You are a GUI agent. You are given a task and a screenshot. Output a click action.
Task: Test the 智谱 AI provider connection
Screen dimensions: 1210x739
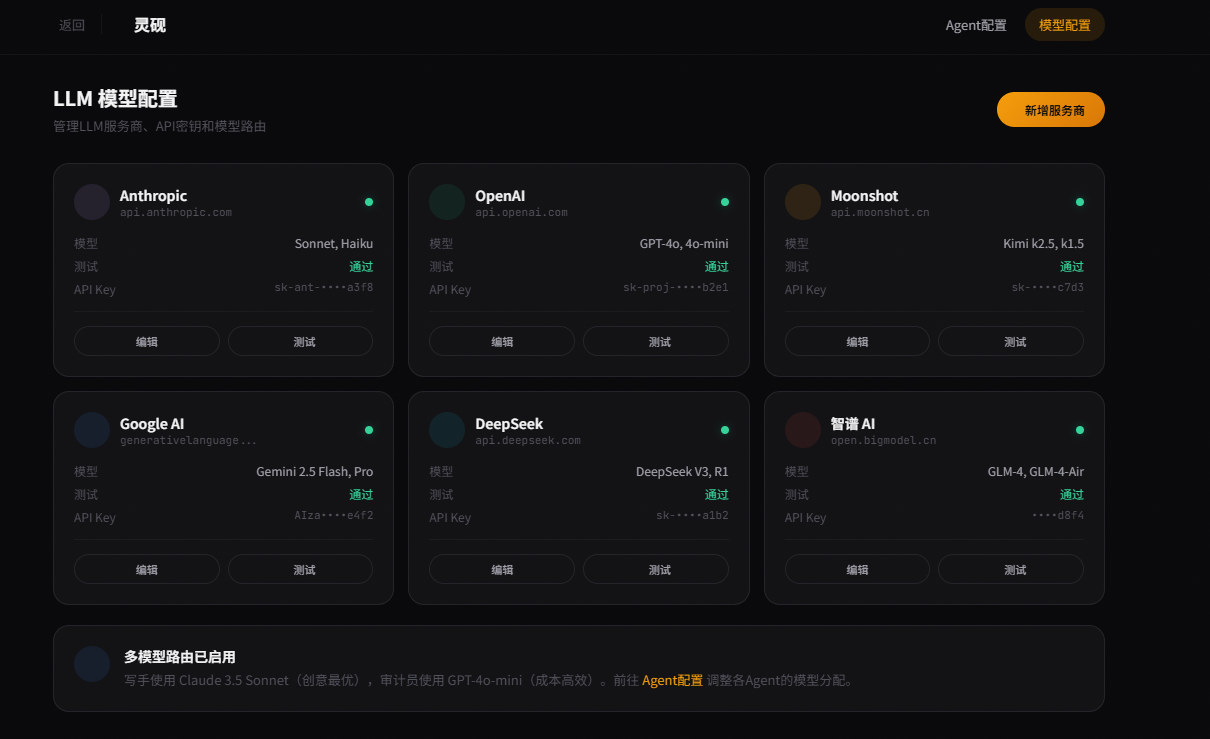tap(1011, 569)
